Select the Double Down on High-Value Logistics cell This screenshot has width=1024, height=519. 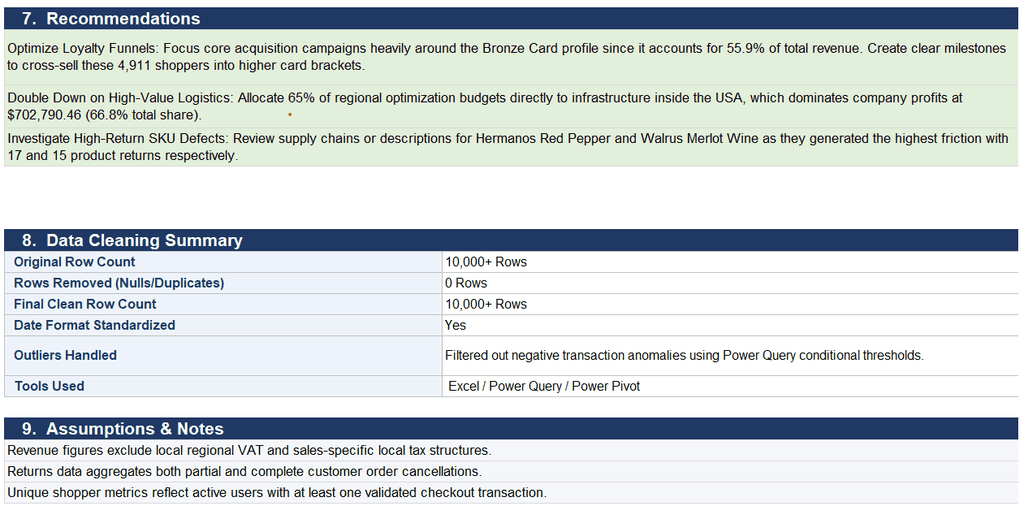(x=511, y=106)
